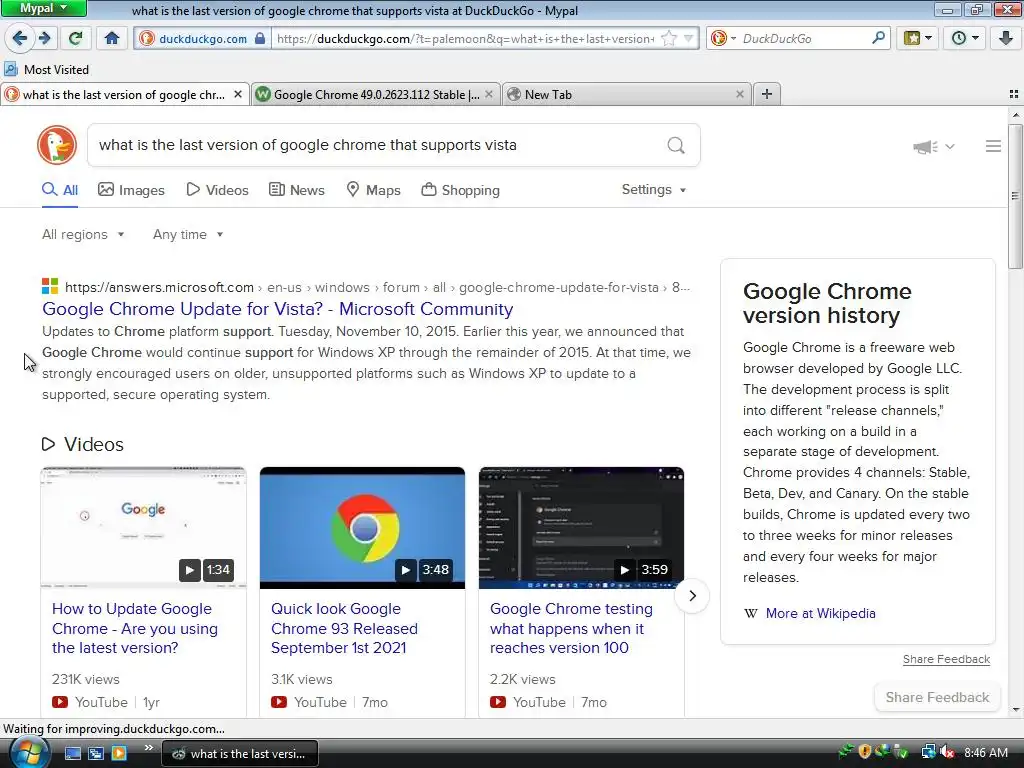Open a new tab with the plus button
The height and width of the screenshot is (768, 1024).
(767, 95)
